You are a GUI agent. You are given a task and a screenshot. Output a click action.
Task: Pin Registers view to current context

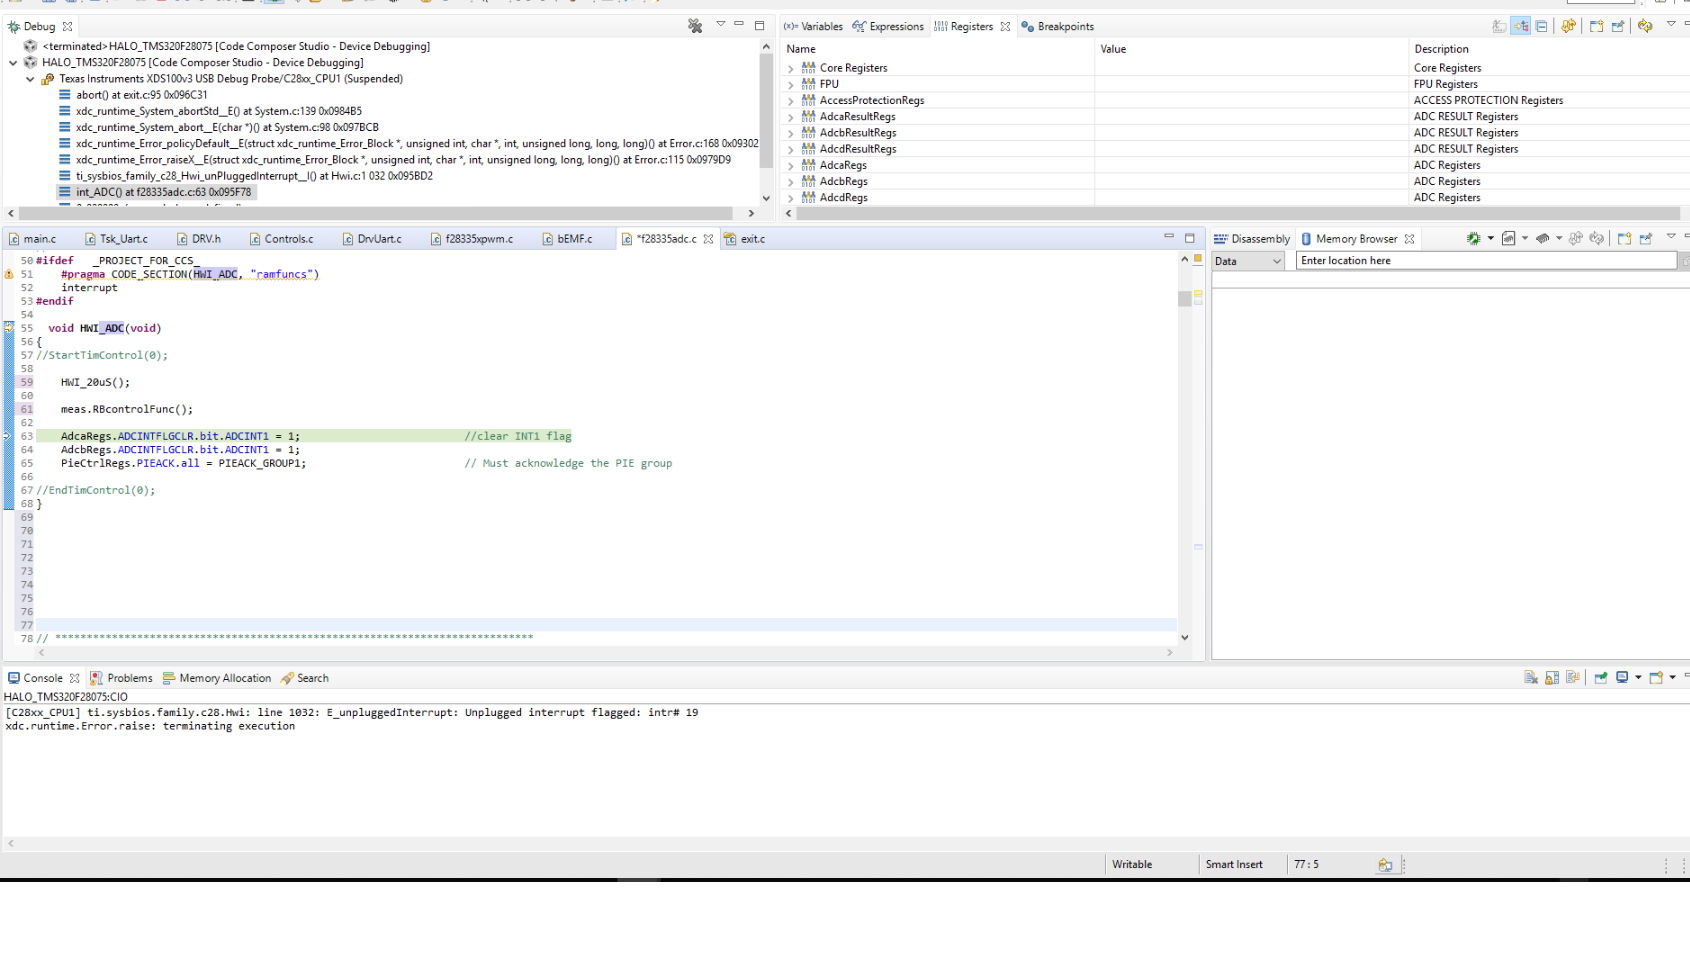[x=1618, y=26]
